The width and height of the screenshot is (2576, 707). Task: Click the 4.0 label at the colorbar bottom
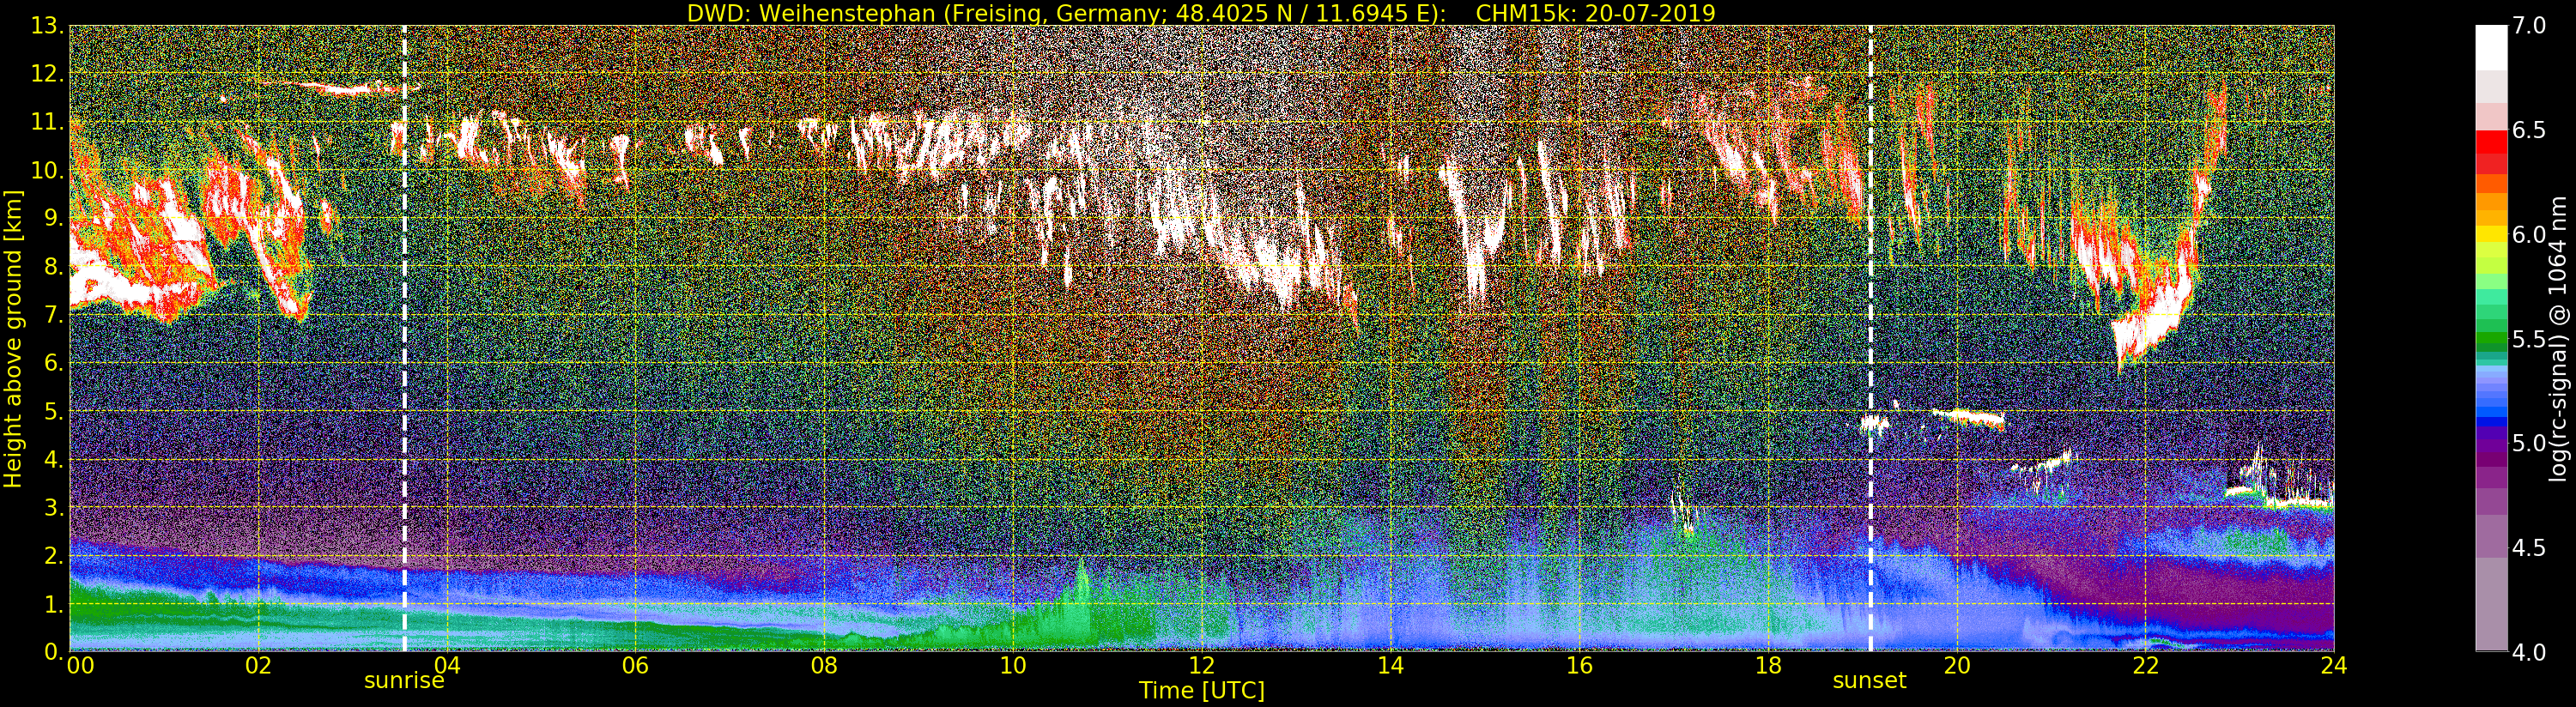point(2529,652)
